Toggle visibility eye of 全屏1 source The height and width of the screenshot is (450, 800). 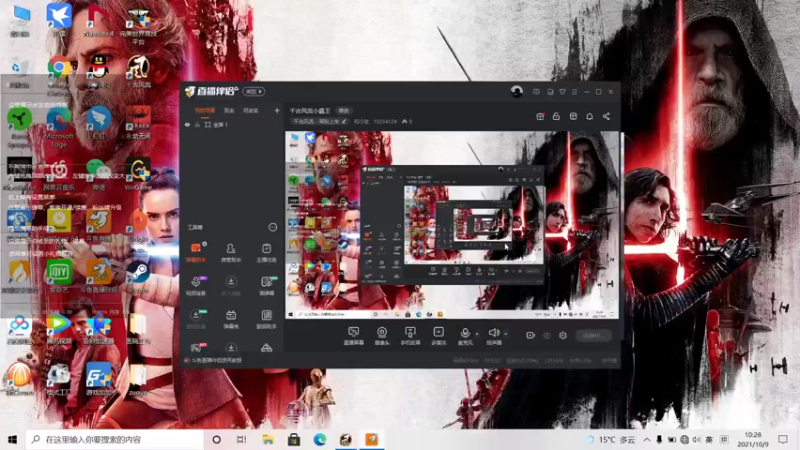point(187,124)
